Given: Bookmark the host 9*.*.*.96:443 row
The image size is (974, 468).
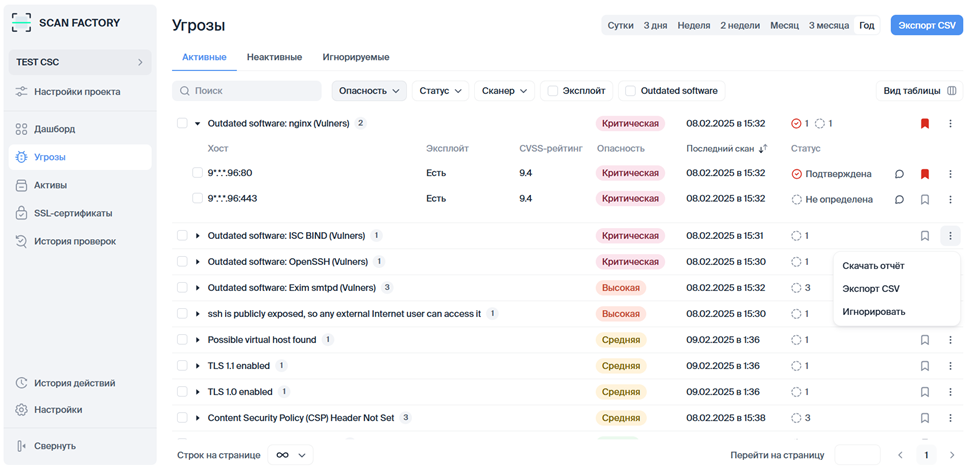Looking at the screenshot, I should [x=924, y=199].
